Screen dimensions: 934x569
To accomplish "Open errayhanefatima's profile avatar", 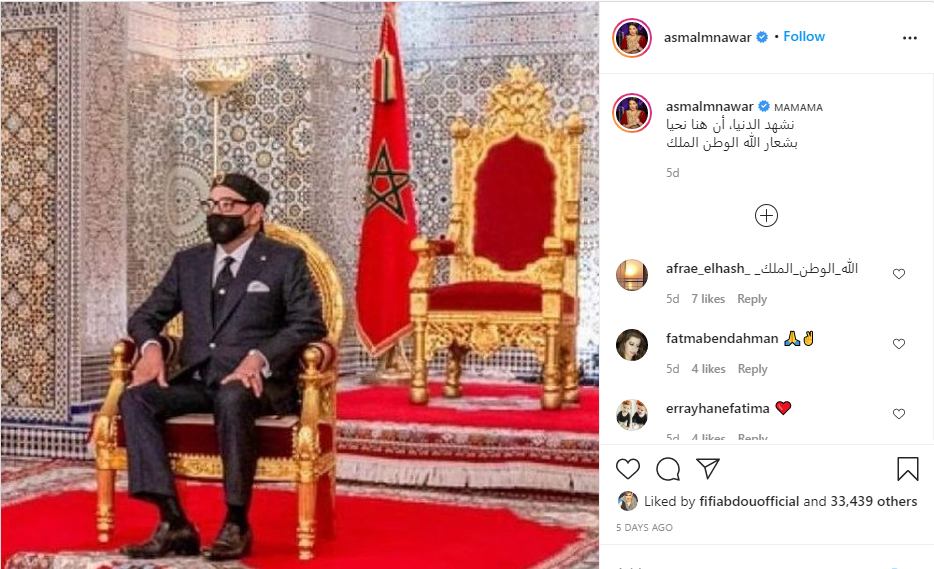I will 631,415.
